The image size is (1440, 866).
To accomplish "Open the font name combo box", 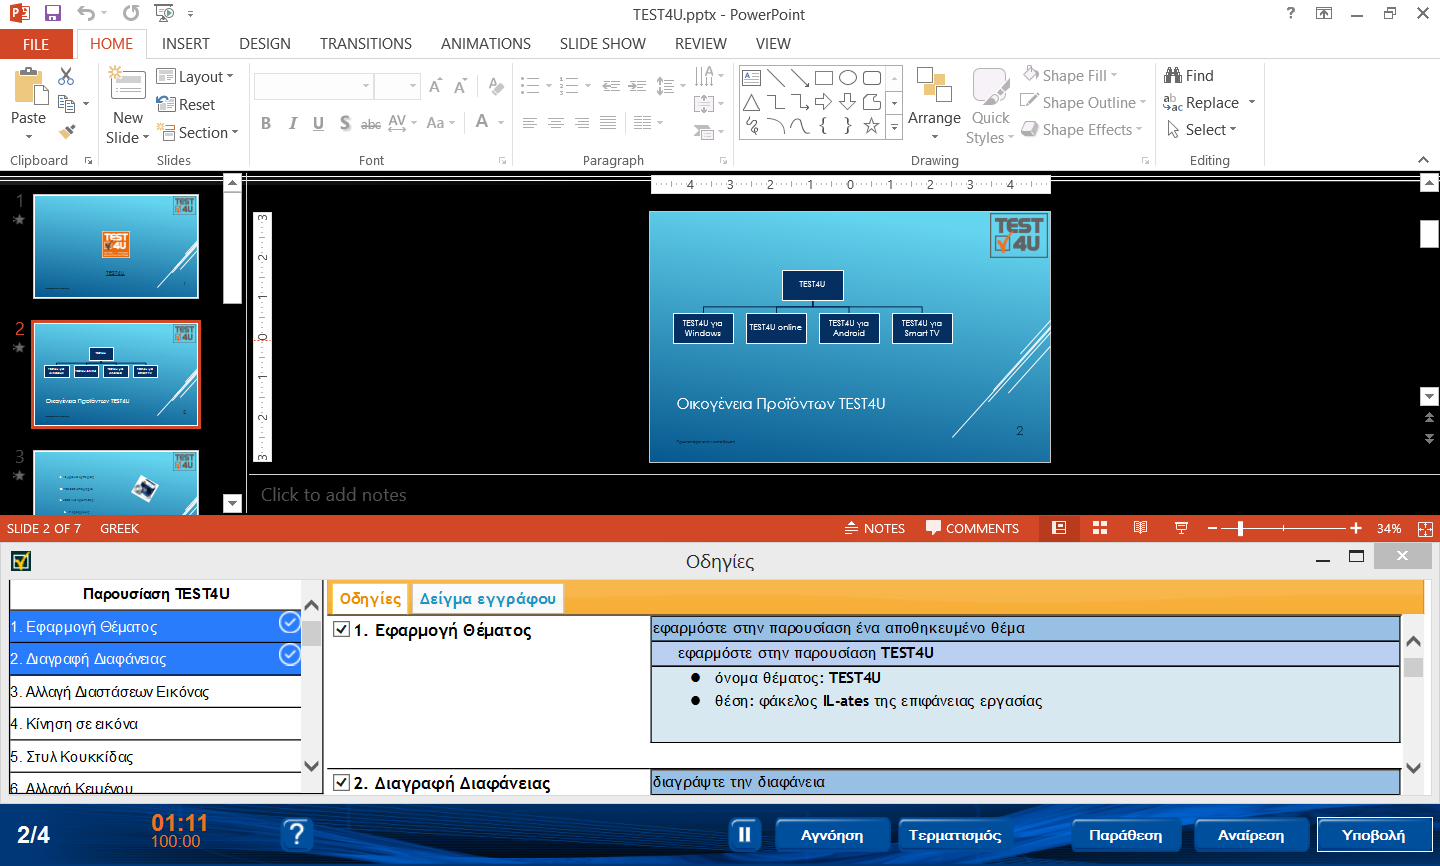I will pos(313,87).
